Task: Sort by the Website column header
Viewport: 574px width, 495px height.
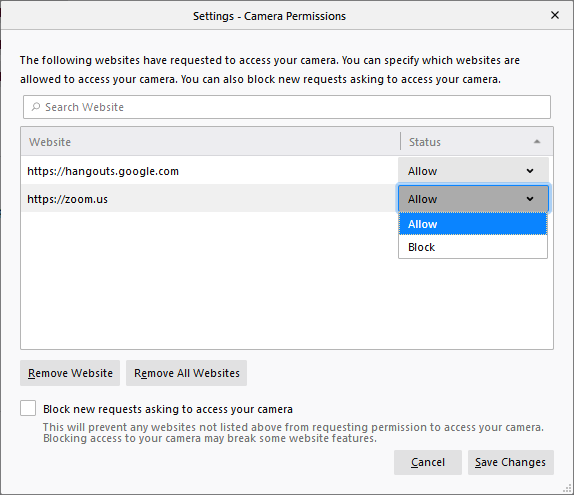Action: (210, 142)
